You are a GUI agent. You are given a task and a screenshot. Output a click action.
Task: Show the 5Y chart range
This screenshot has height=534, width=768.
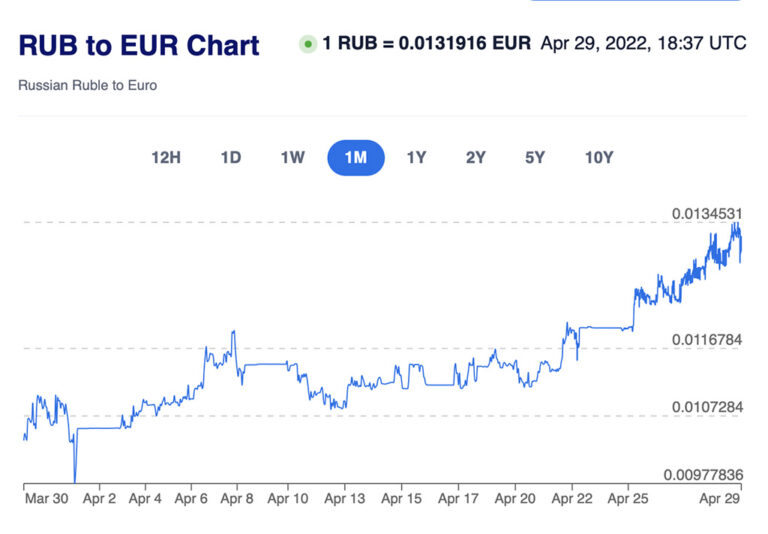click(x=535, y=157)
